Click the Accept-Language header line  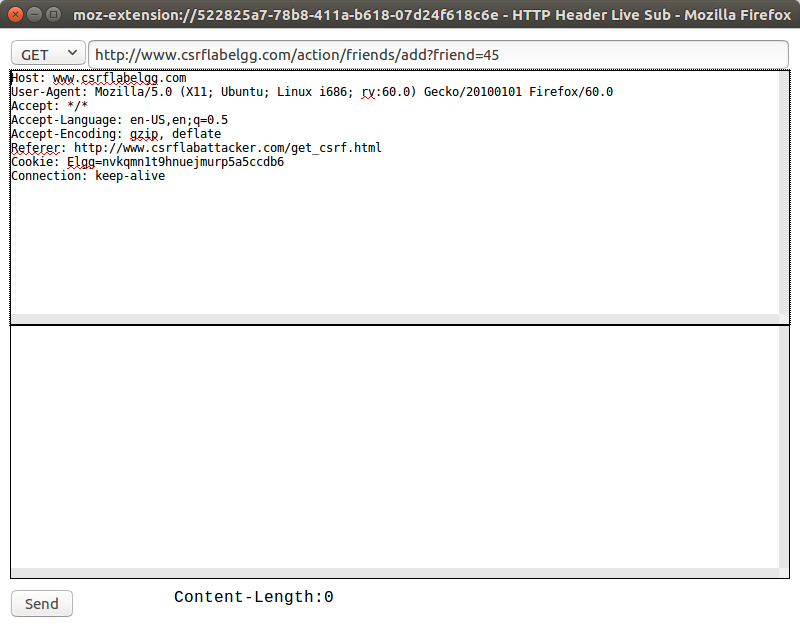pyautogui.click(x=119, y=120)
